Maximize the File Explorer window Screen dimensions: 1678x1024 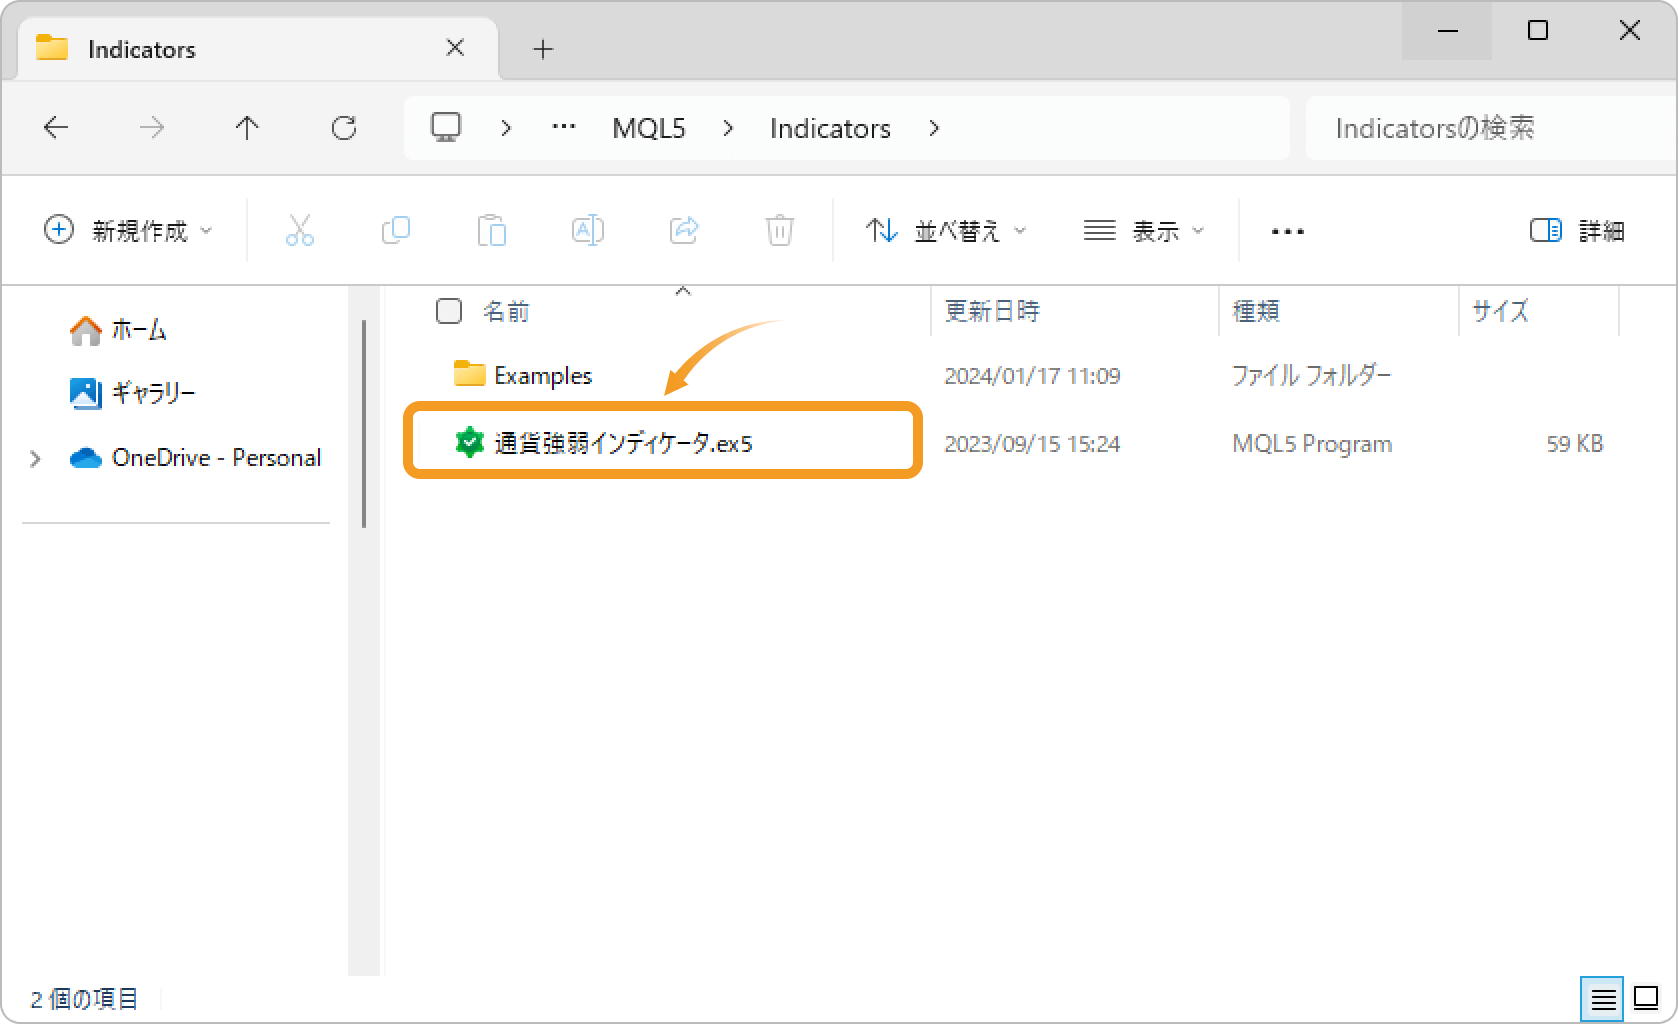[1538, 31]
